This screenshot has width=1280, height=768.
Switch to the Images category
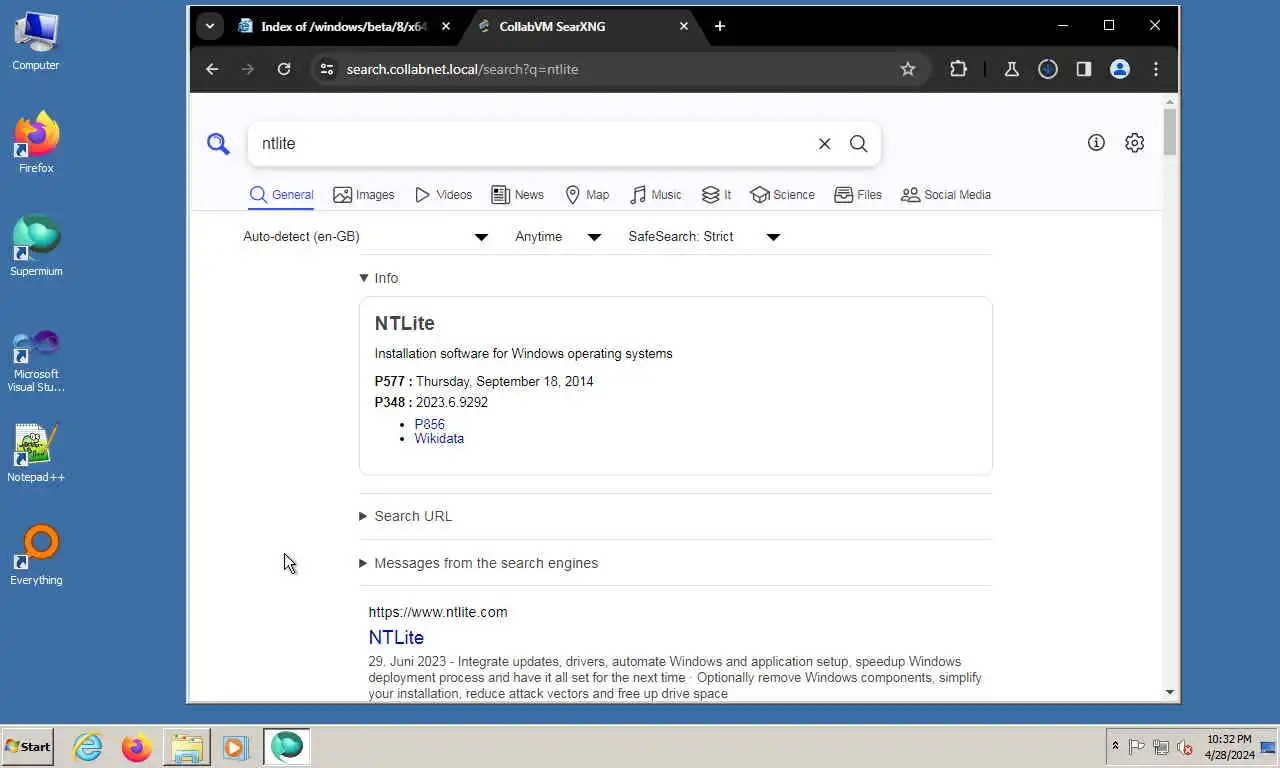(364, 195)
